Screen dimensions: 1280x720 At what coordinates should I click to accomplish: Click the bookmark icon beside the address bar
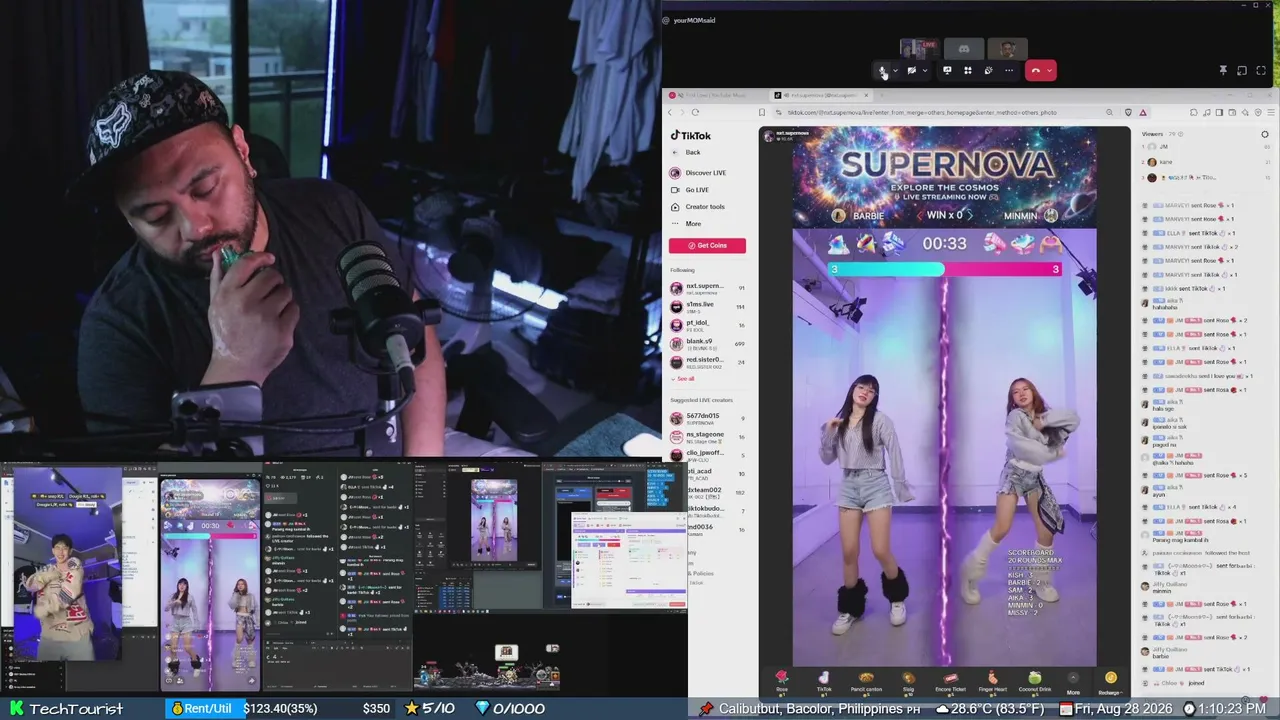point(762,112)
